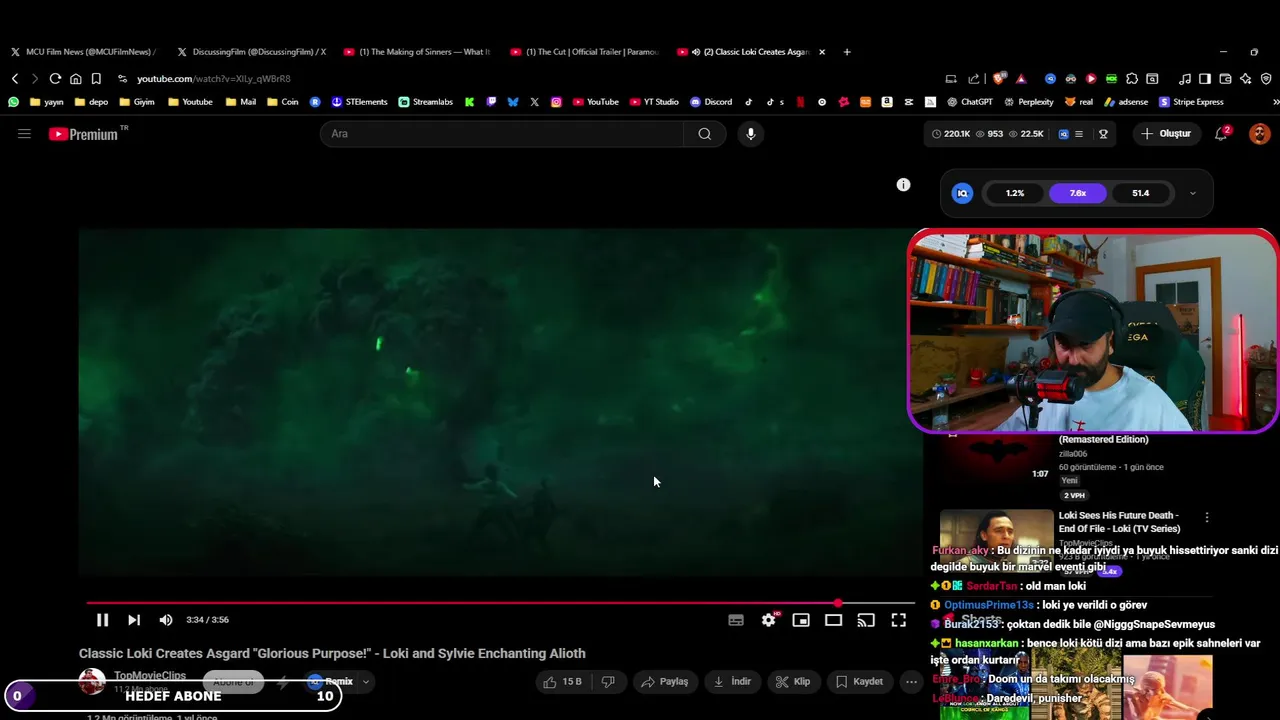1280x720 pixels.
Task: Open a new browser tab
Action: coord(847,52)
